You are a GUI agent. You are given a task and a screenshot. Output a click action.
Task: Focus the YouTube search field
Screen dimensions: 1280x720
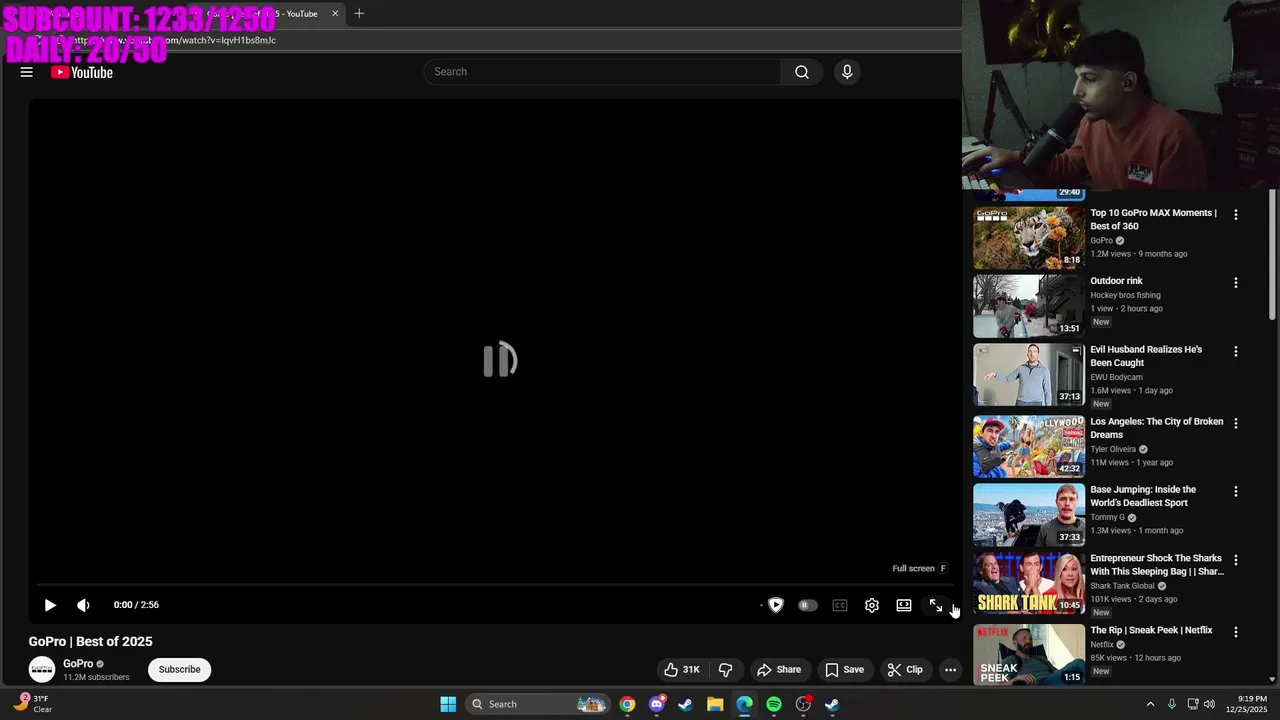pos(603,72)
